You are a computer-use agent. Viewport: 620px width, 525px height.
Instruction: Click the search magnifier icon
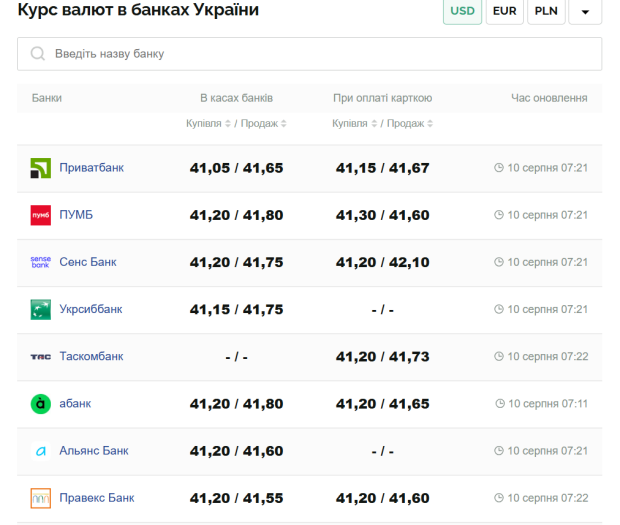38,53
